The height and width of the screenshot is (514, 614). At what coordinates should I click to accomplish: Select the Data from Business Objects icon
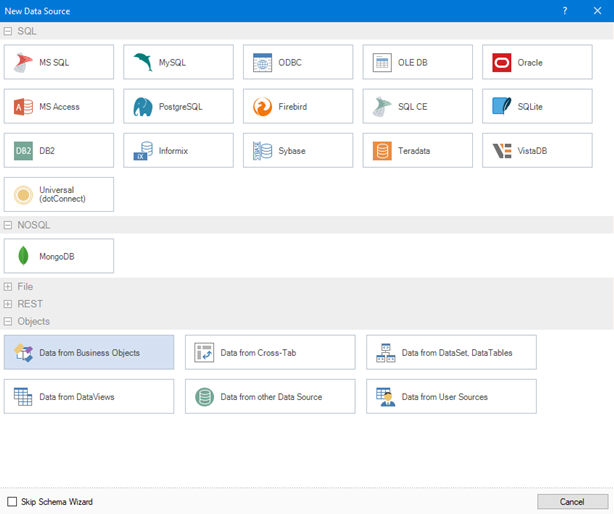click(x=23, y=352)
